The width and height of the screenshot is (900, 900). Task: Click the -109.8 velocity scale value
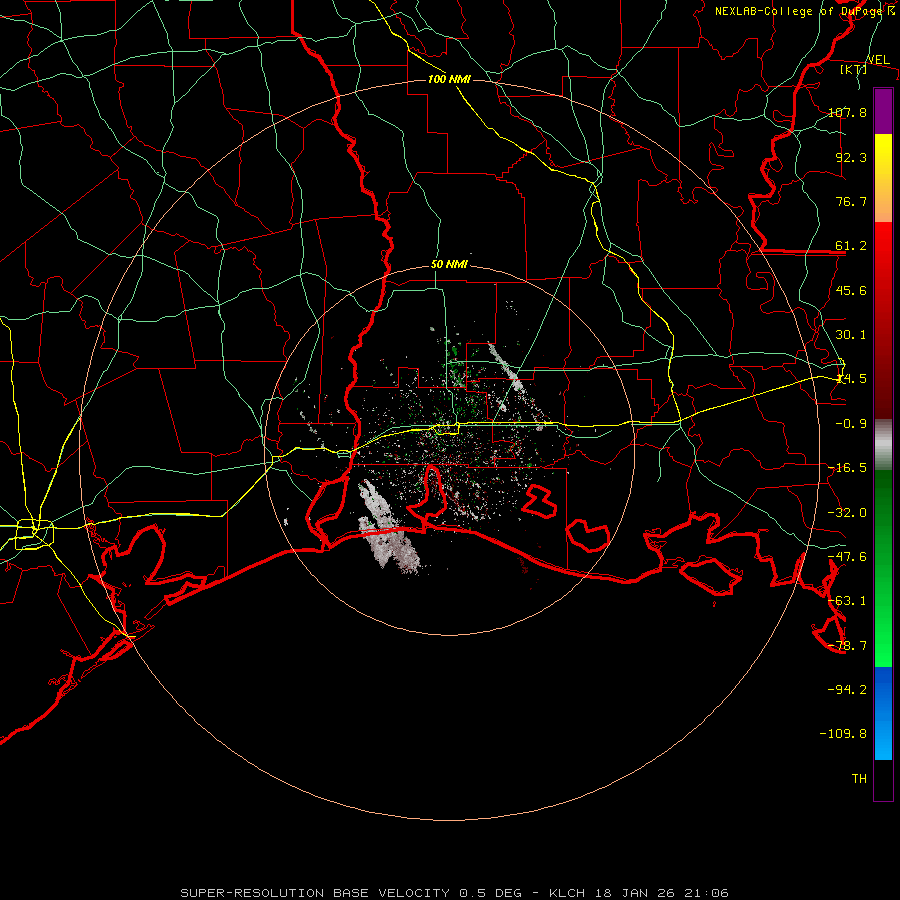pyautogui.click(x=843, y=734)
